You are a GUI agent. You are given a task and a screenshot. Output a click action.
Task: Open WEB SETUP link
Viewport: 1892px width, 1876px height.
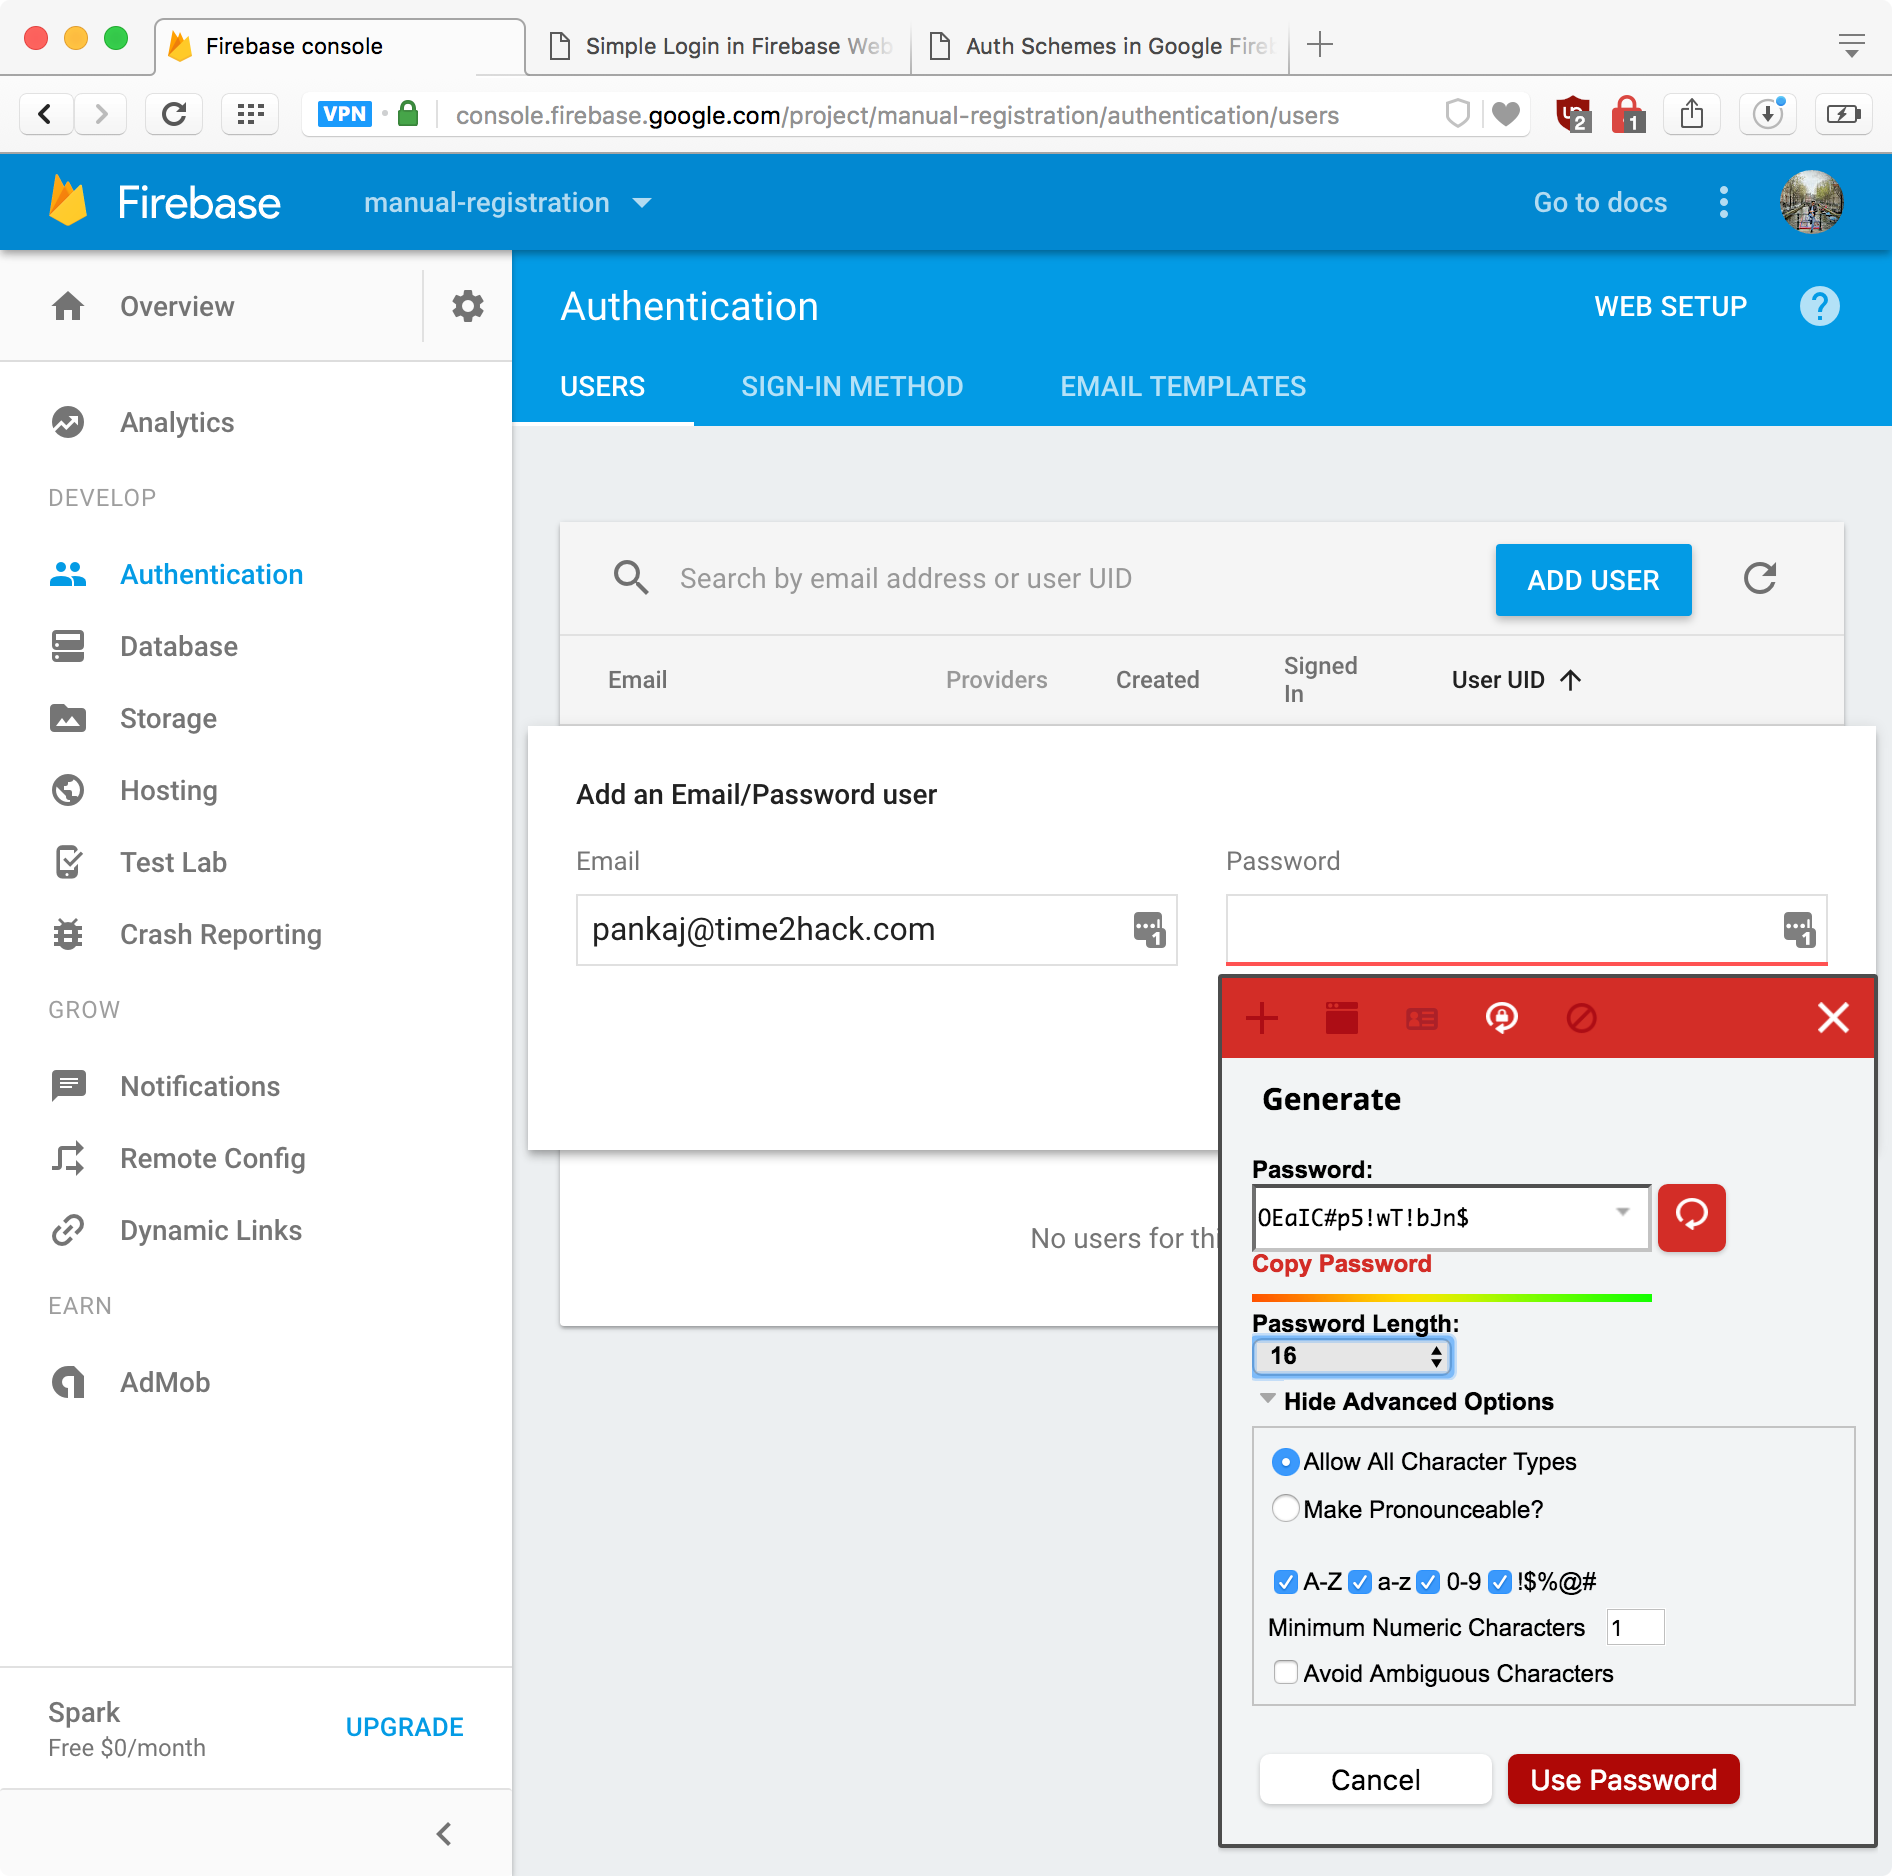1670,306
